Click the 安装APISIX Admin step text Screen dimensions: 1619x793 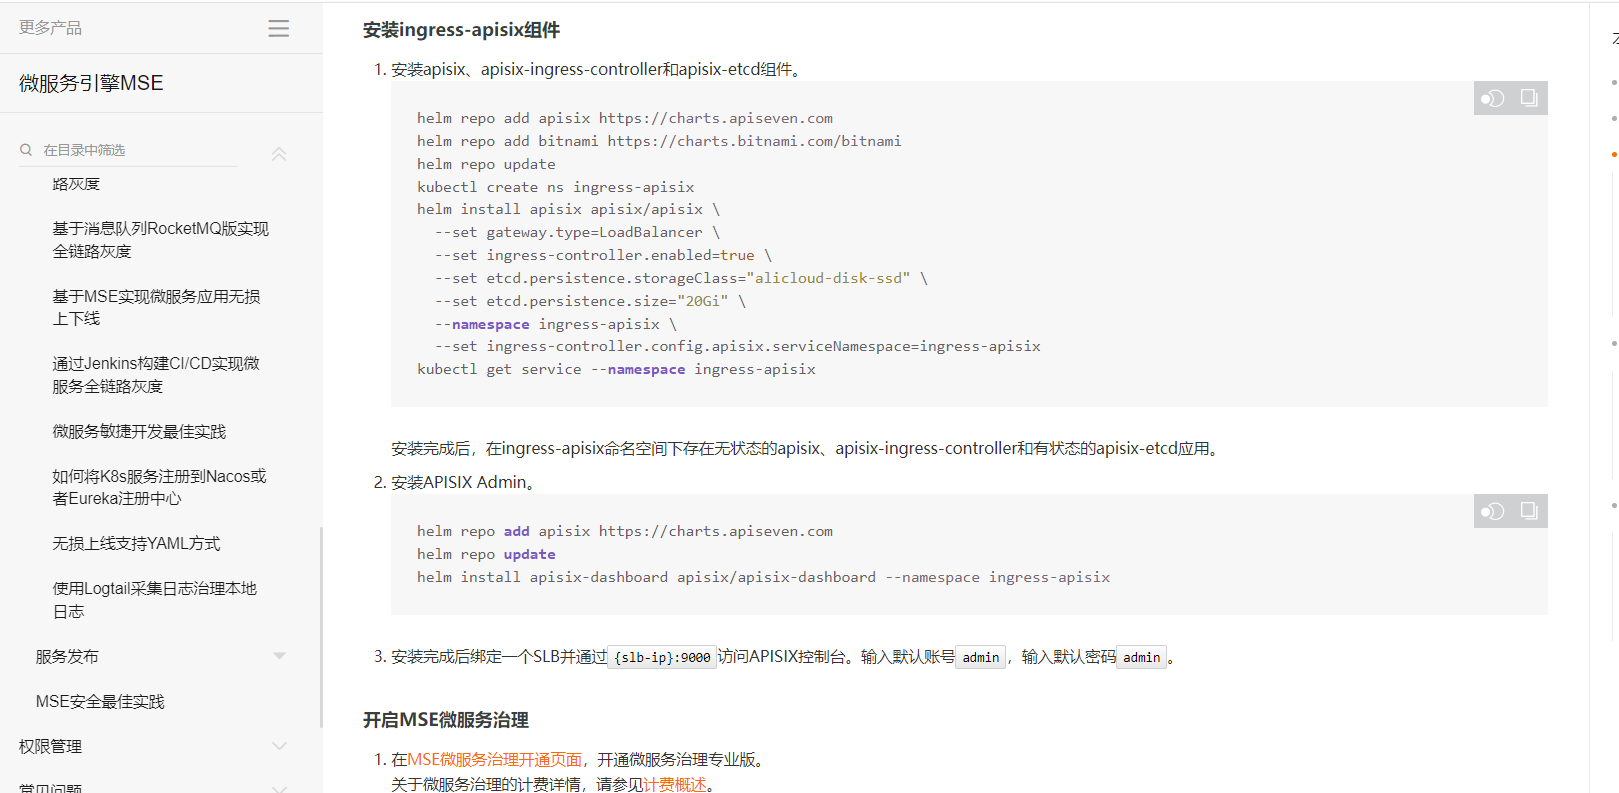(x=465, y=482)
